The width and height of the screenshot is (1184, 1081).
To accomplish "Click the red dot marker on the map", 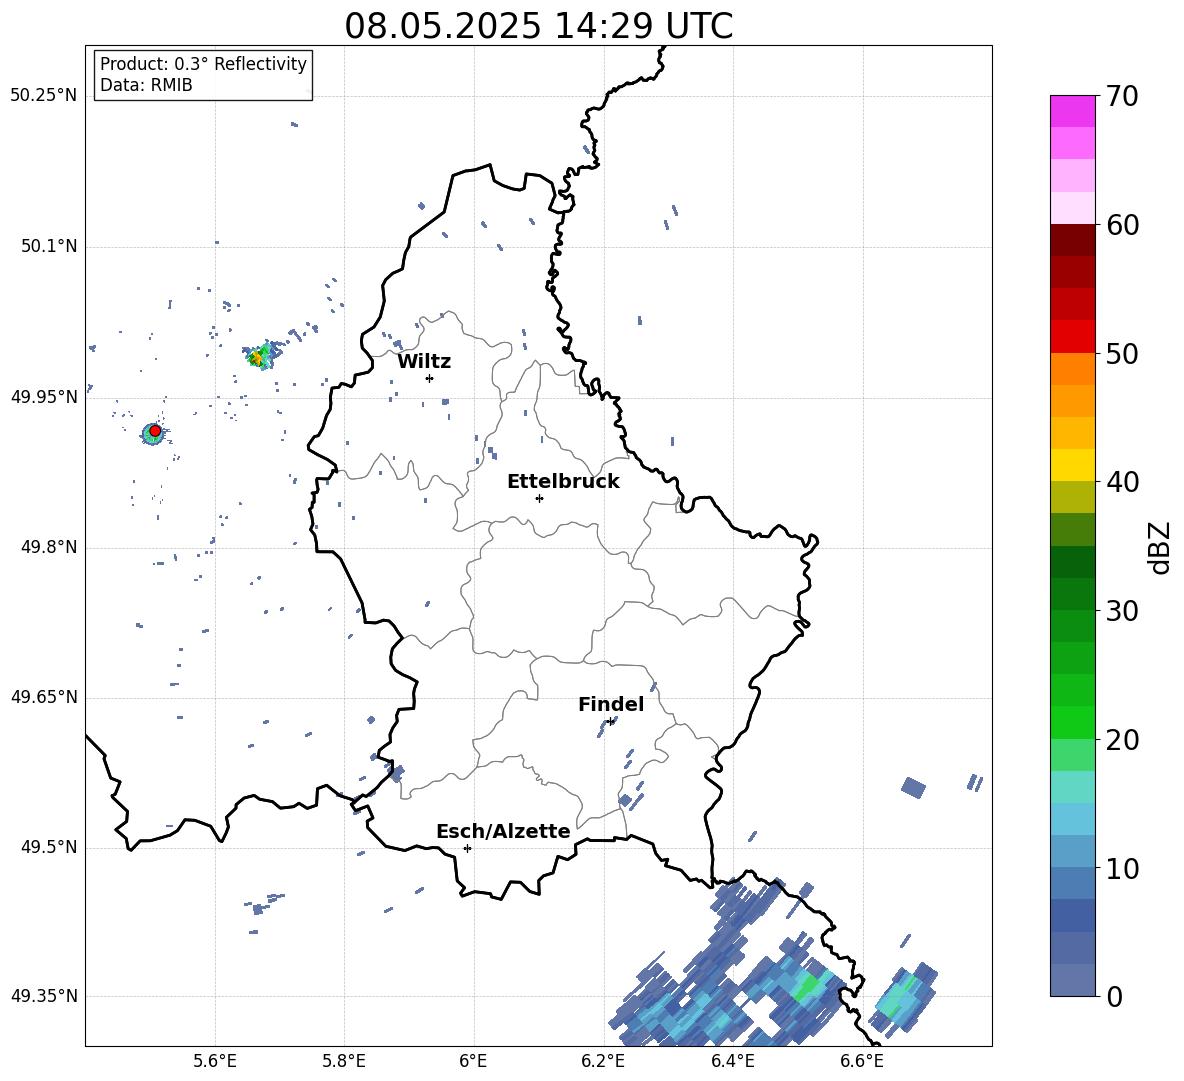I will [155, 431].
